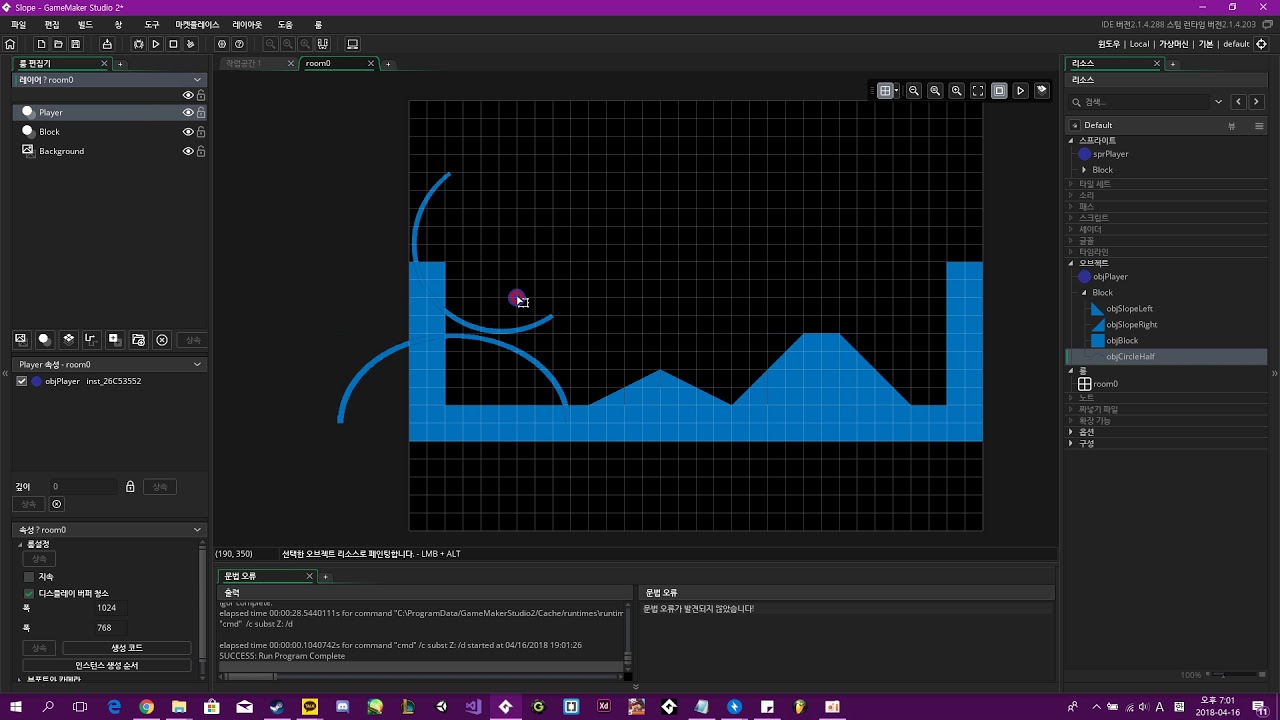The image size is (1280, 720).
Task: Uncheck the objPlayer instance checkbox
Action: tap(22, 381)
